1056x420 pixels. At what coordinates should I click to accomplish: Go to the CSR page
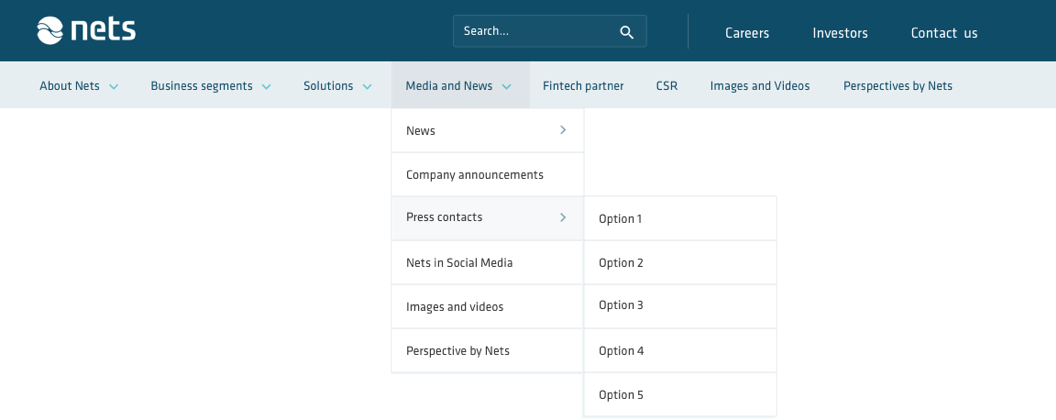click(667, 85)
